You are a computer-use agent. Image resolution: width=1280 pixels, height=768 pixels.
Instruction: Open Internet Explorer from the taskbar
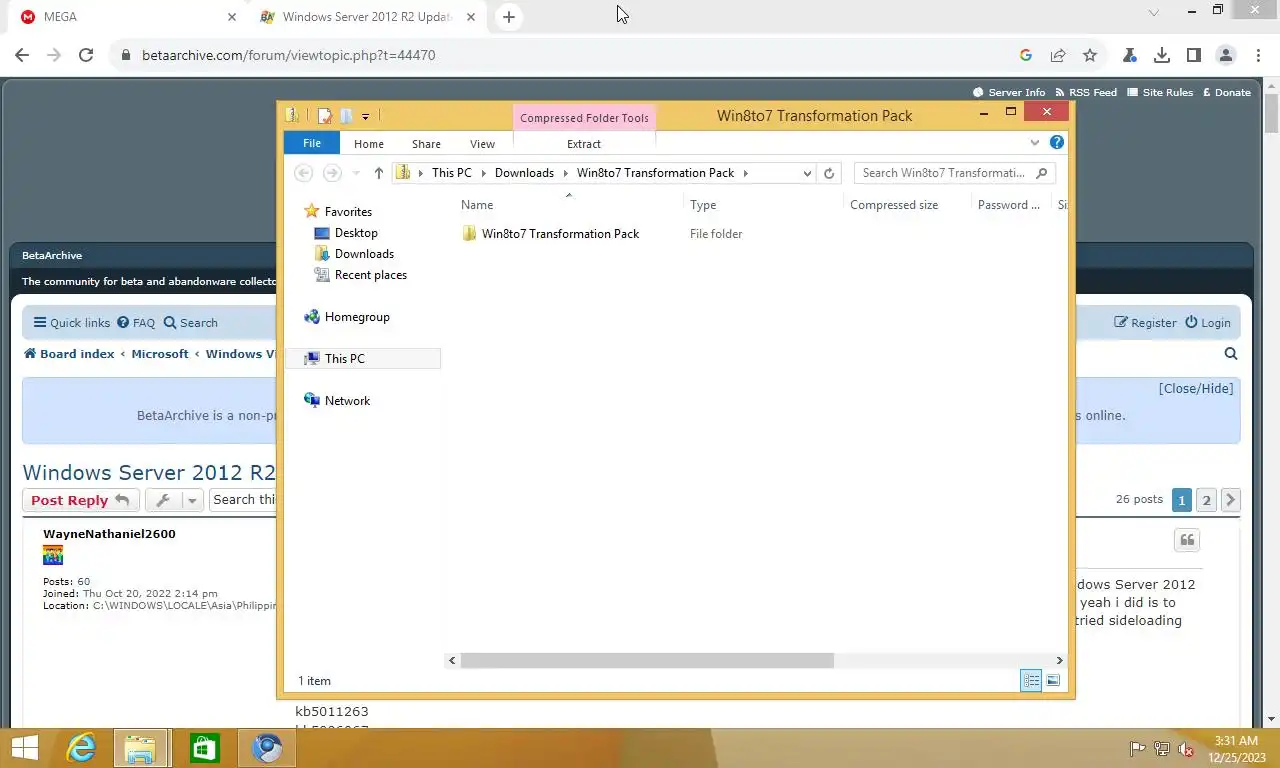pos(81,748)
